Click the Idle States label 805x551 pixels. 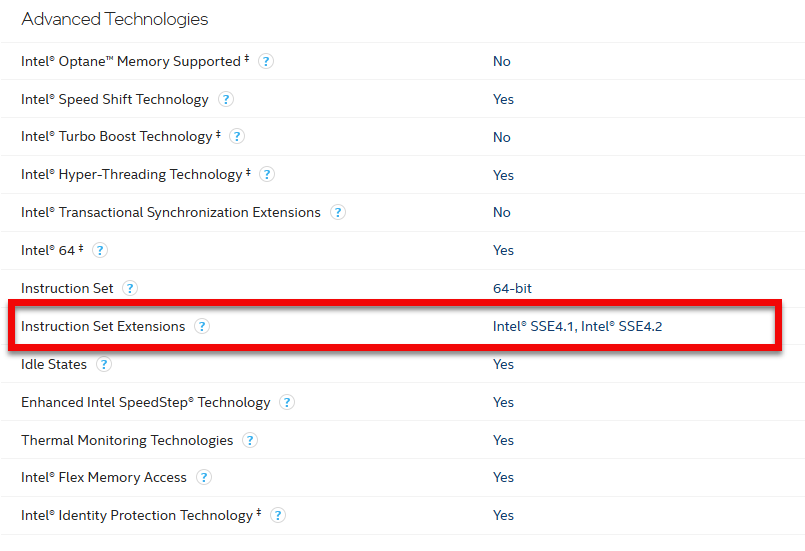(x=54, y=364)
